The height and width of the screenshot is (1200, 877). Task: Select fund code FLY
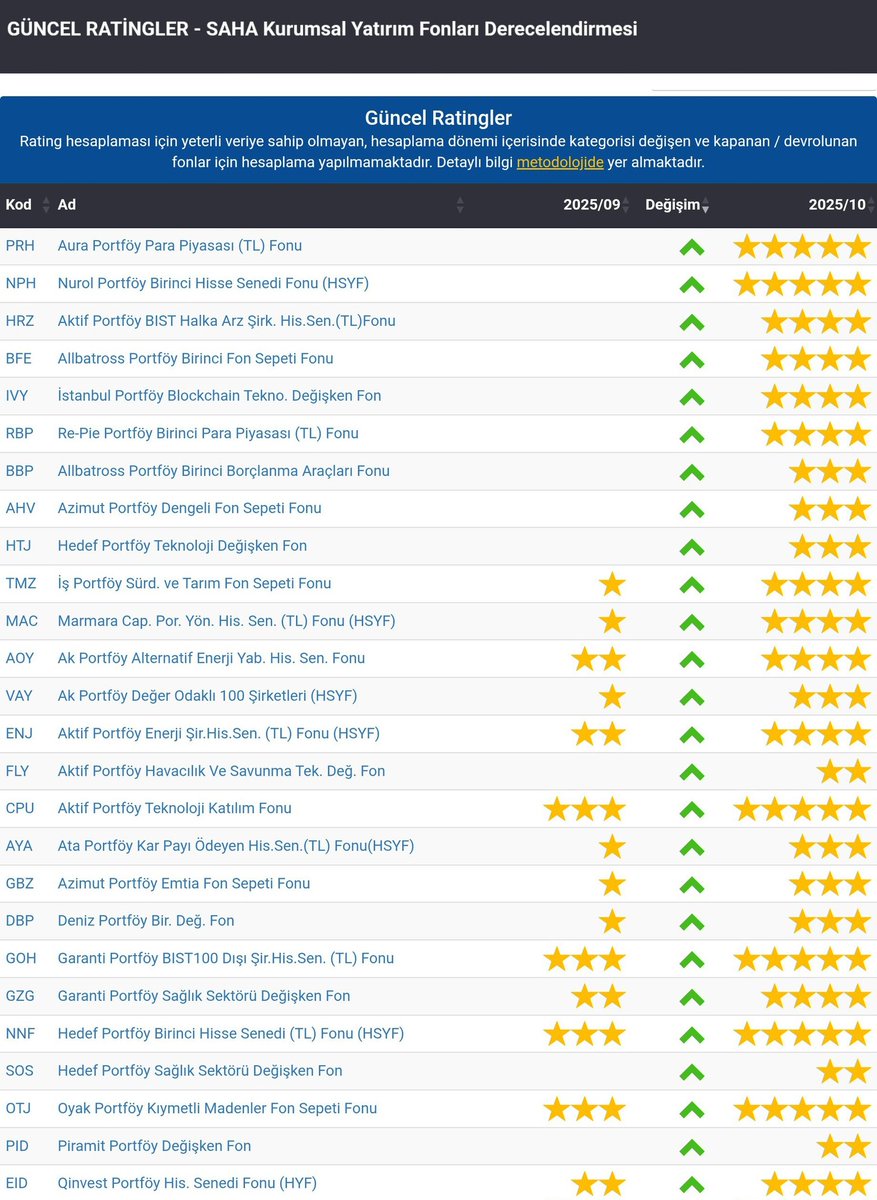[18, 771]
